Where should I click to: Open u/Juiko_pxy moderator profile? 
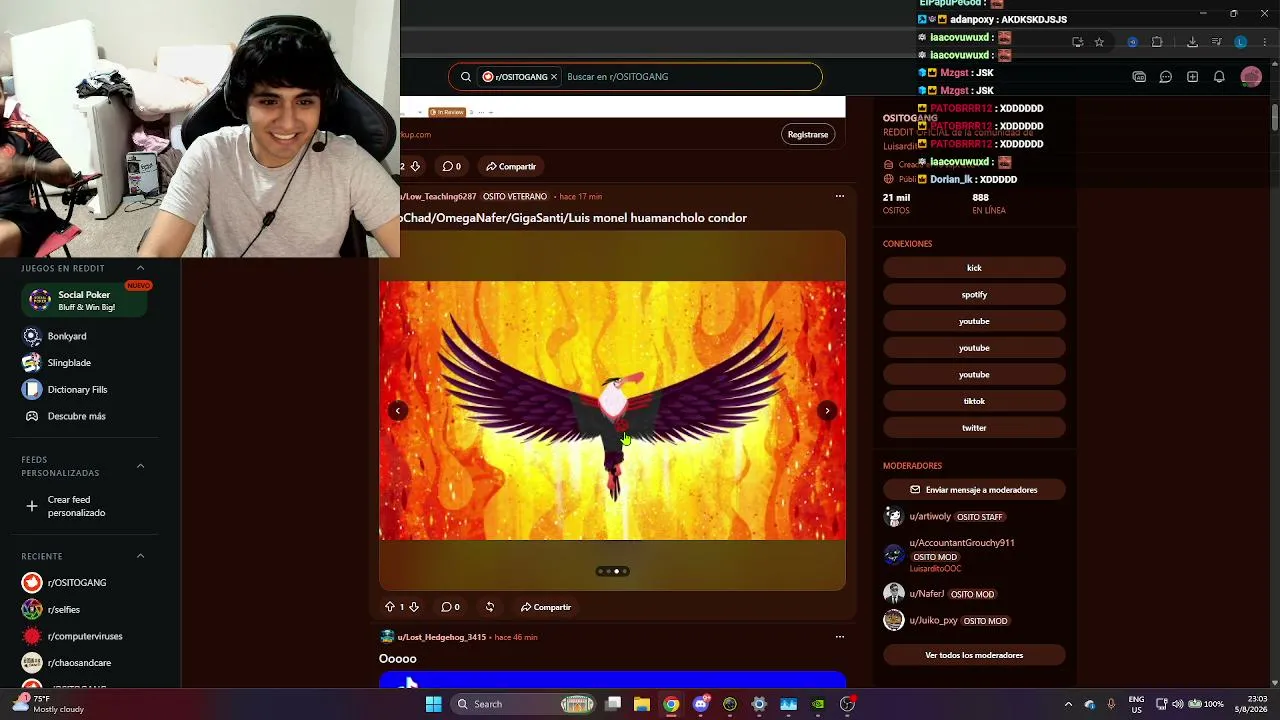[x=933, y=621]
